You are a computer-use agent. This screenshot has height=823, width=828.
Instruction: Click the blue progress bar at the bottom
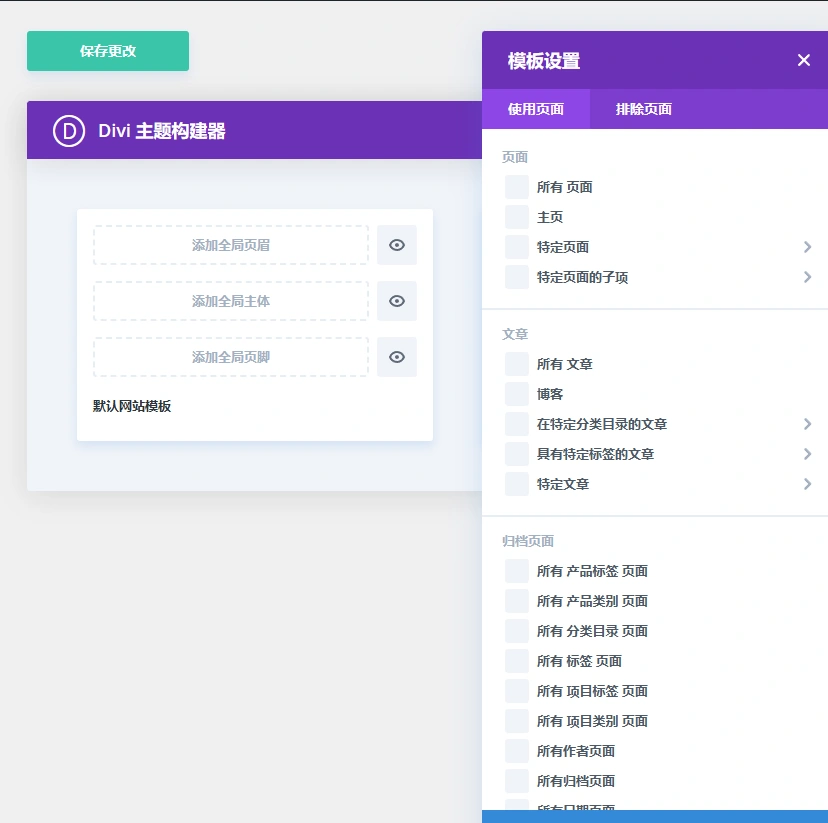655,819
